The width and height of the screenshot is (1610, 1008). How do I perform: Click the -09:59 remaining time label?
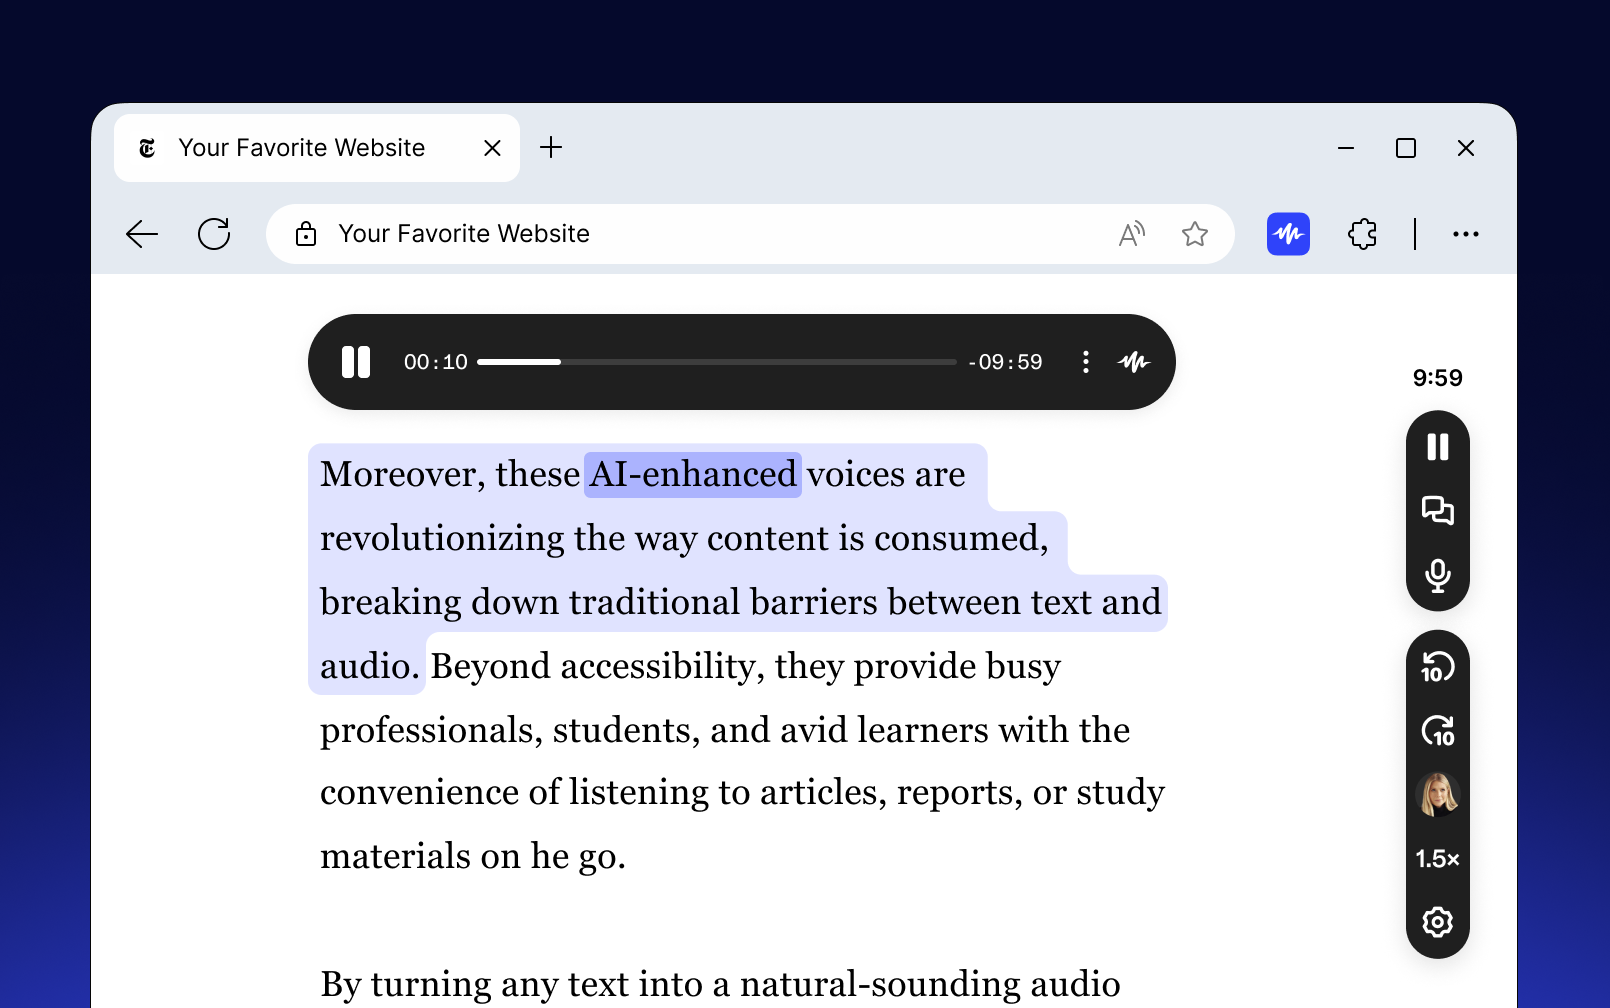1005,362
